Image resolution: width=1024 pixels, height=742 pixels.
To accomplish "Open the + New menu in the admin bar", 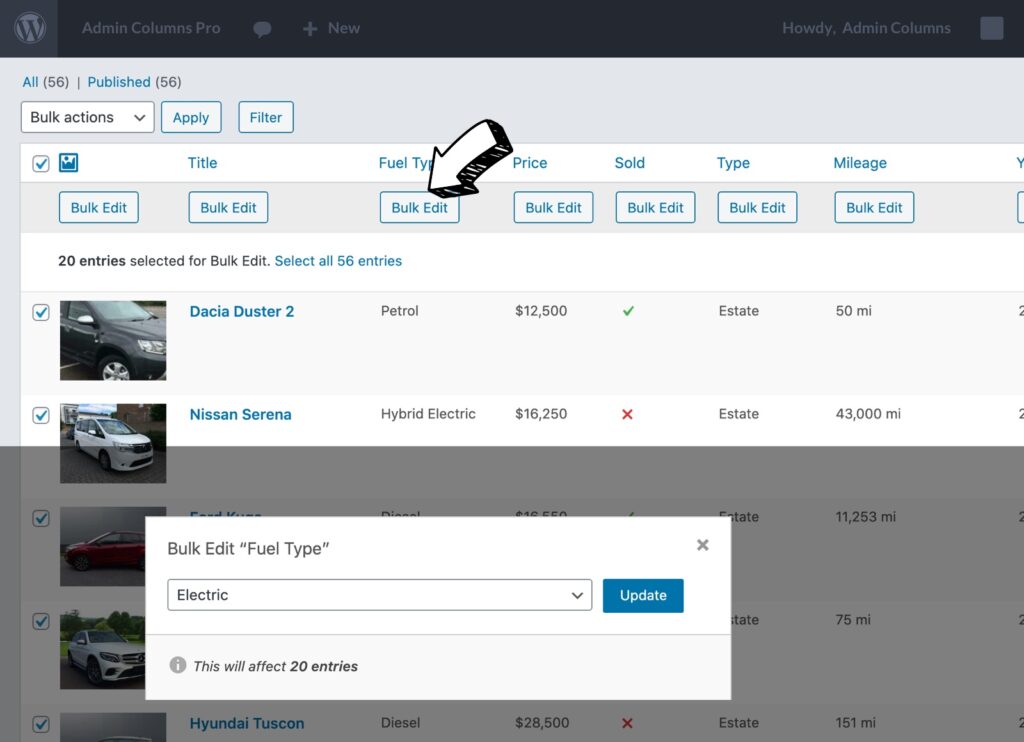I will coord(331,28).
